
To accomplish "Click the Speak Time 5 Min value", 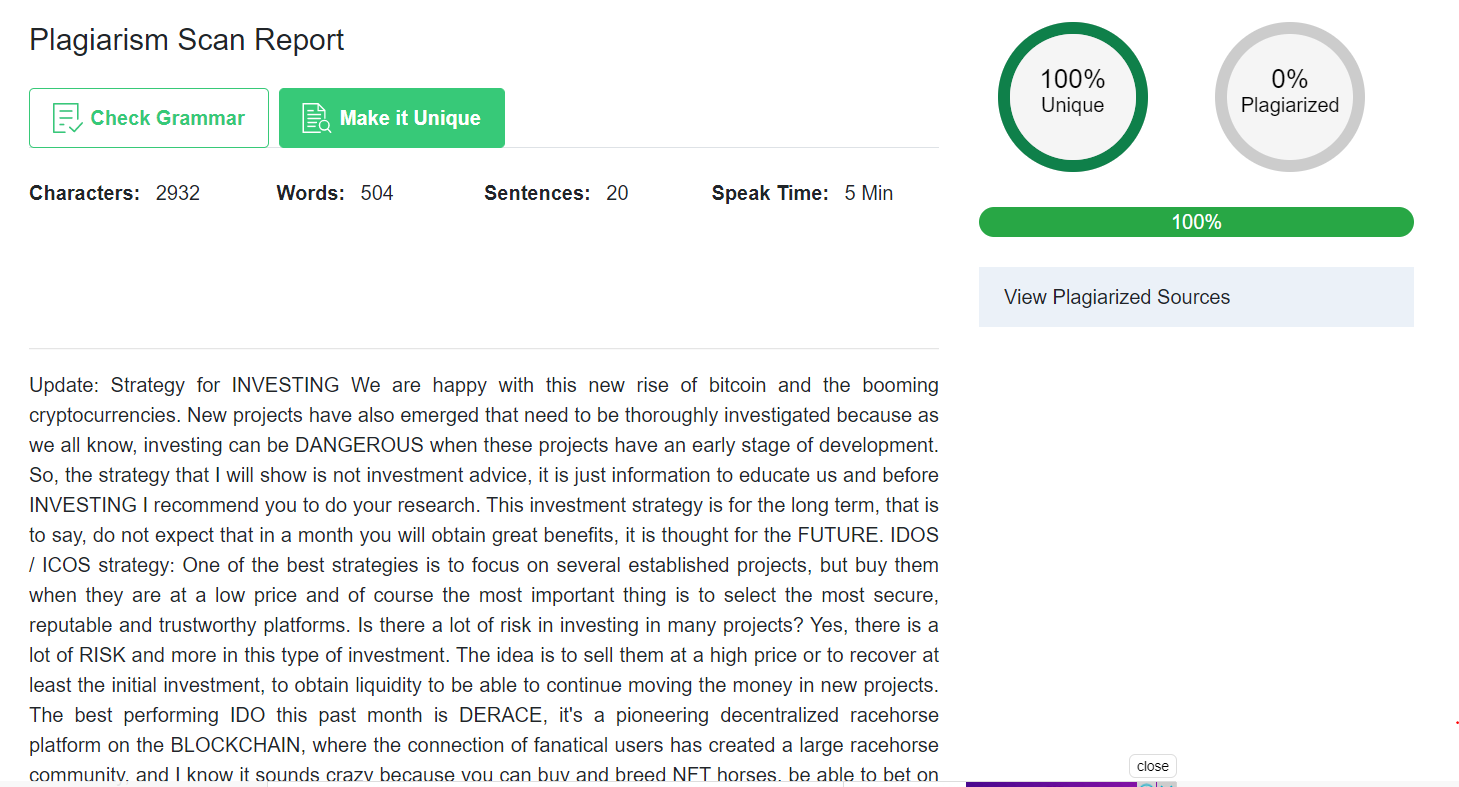I will click(869, 193).
